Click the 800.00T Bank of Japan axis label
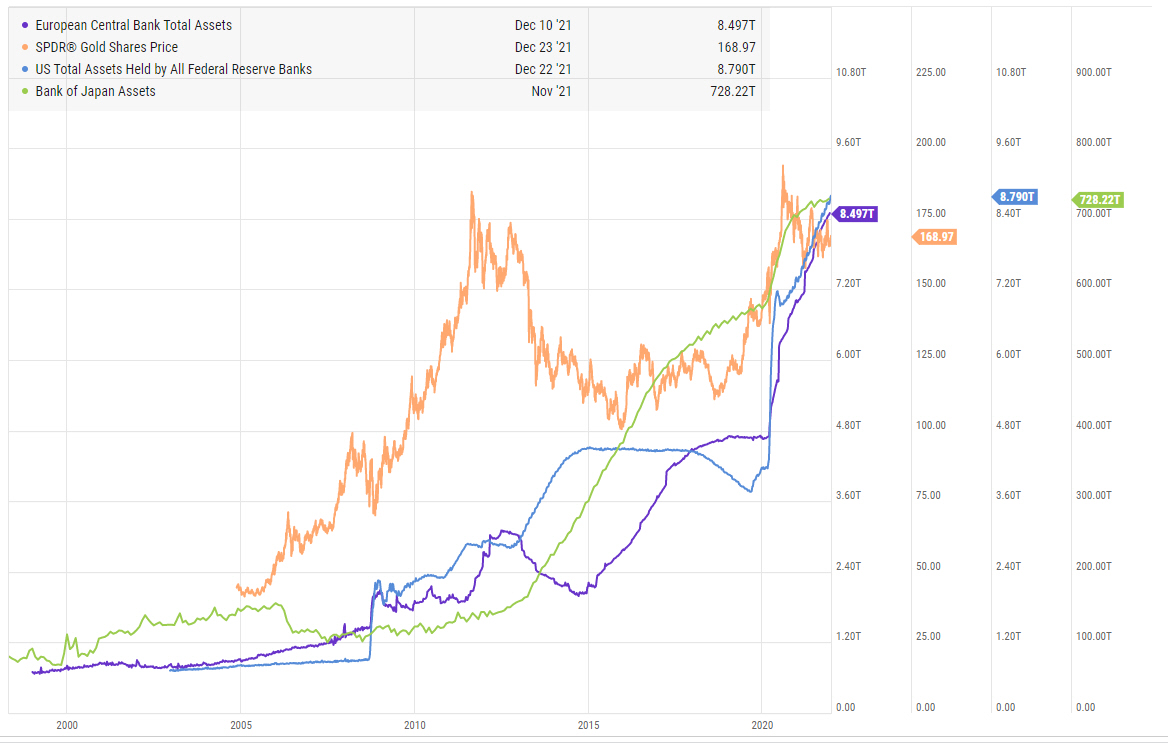The width and height of the screenshot is (1168, 743). click(x=1094, y=142)
